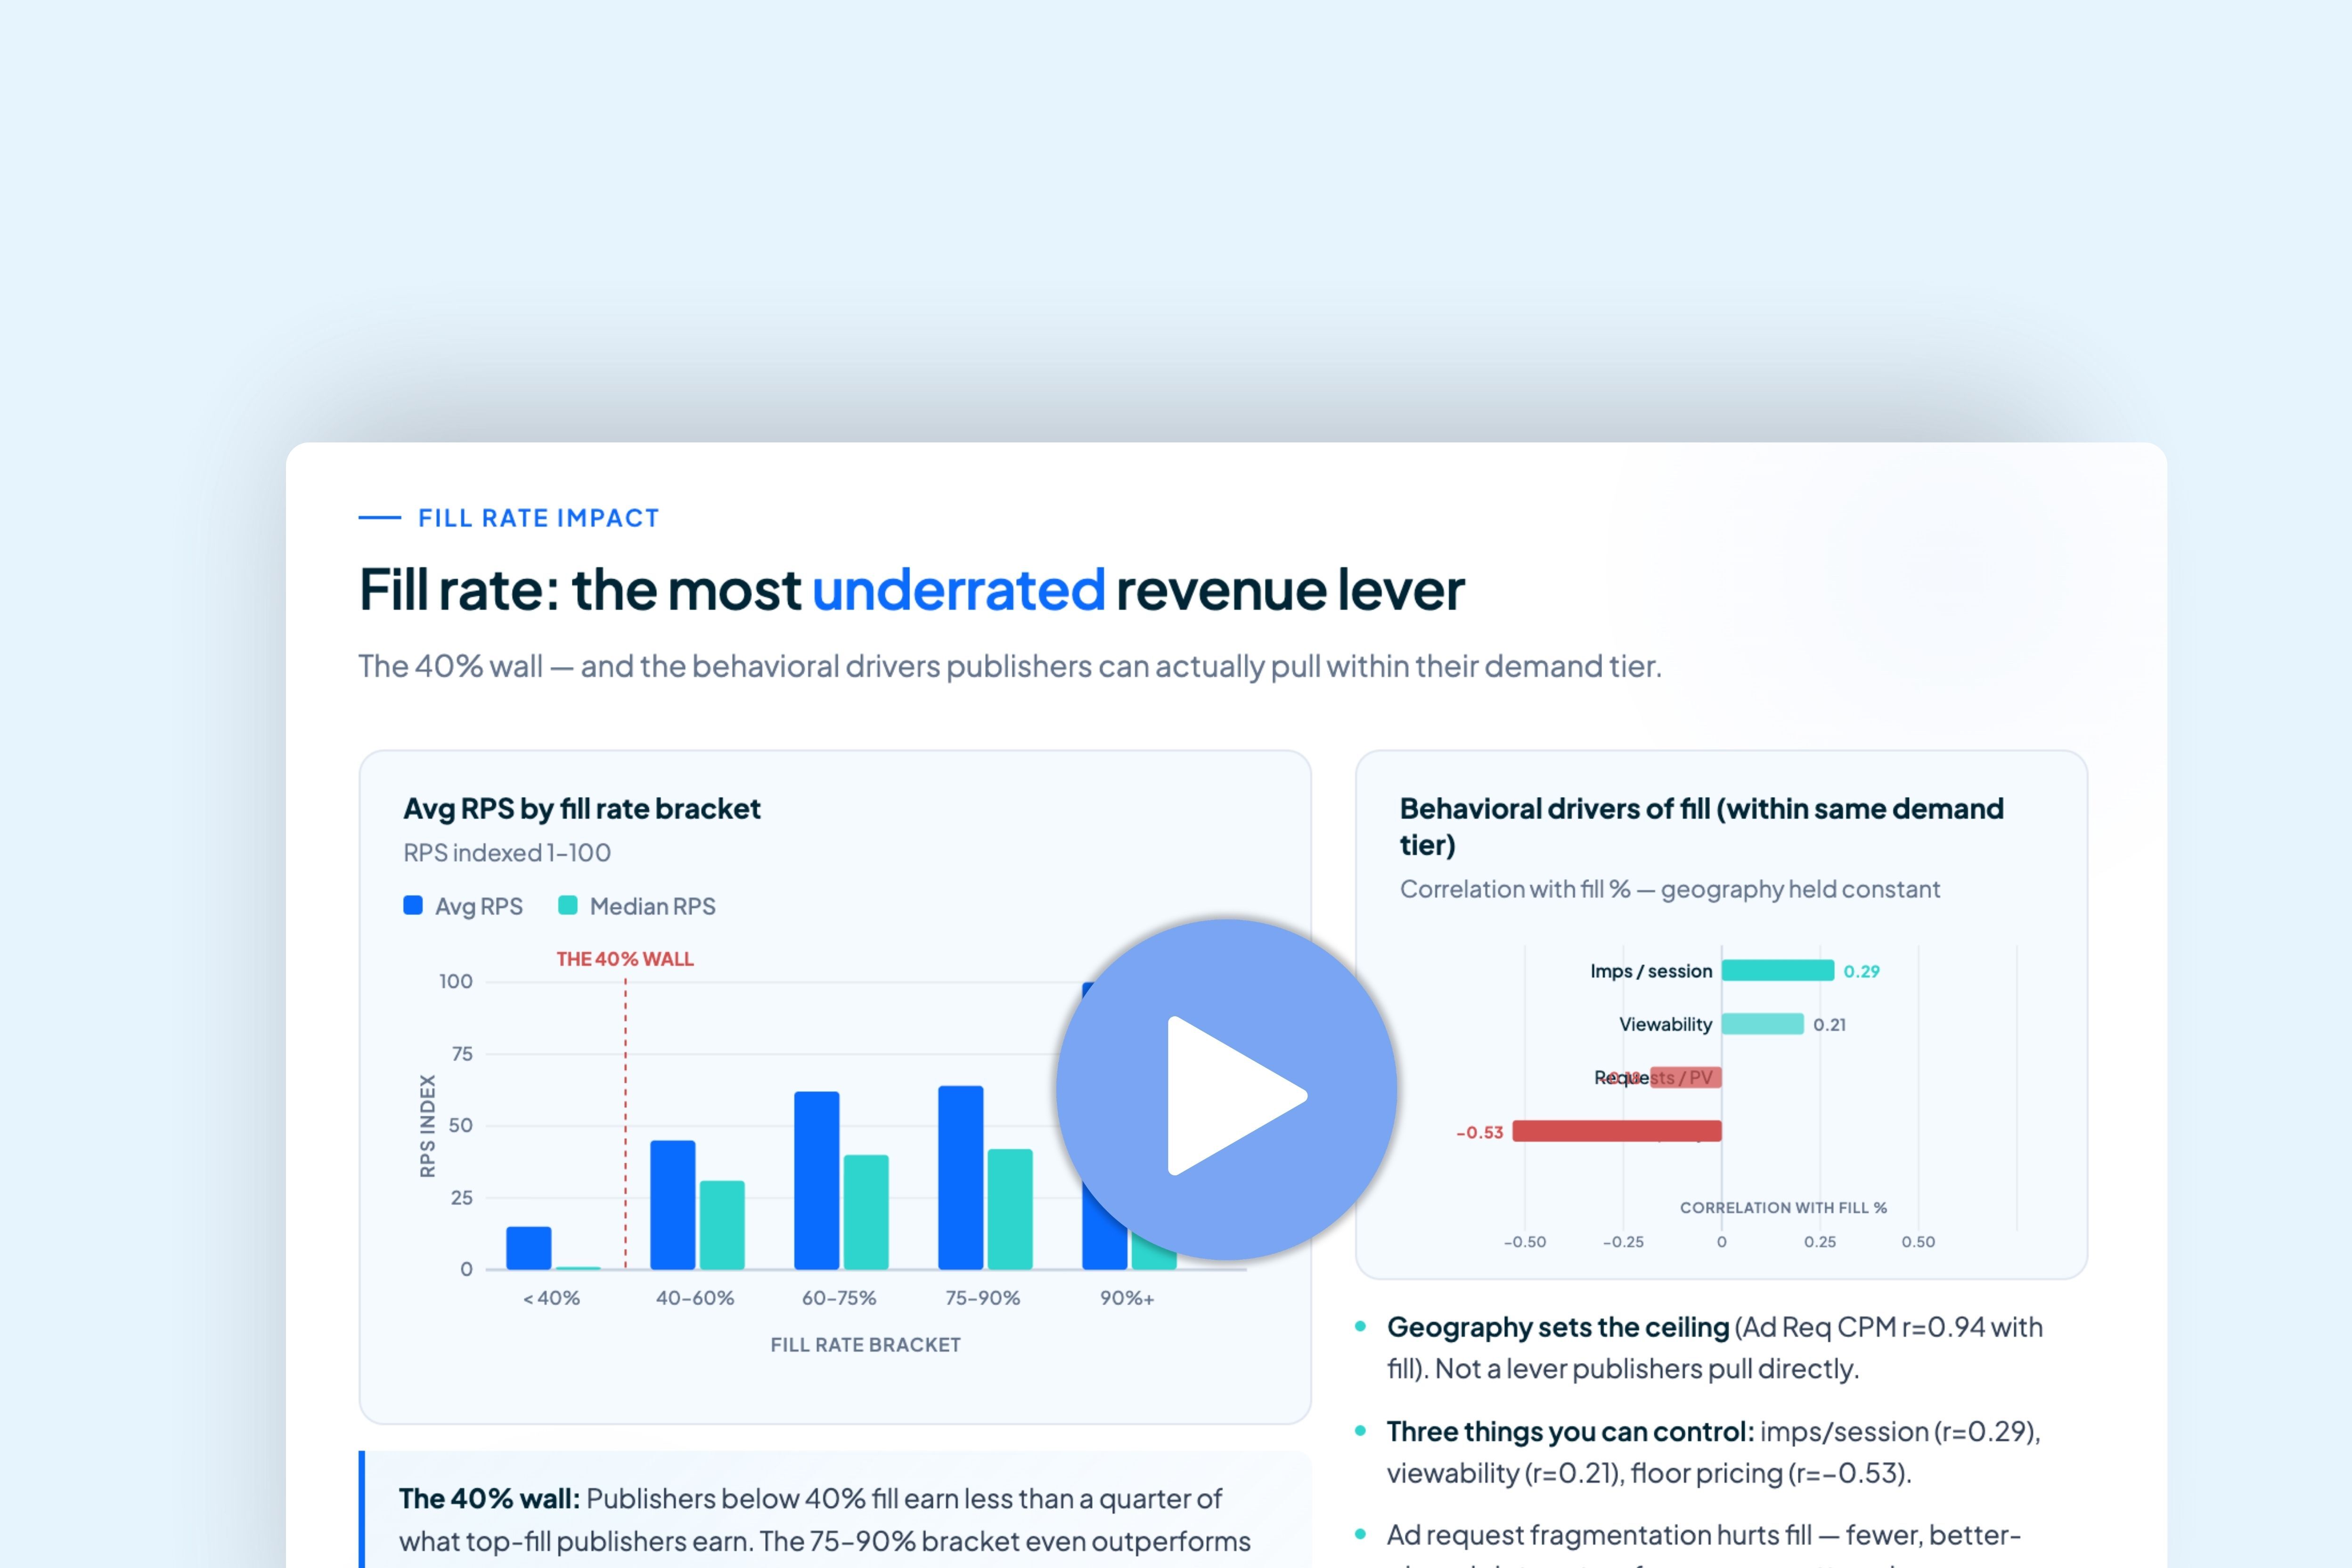Click 'Ad request fragmentation hurts fill' bullet
Image resolution: width=2352 pixels, height=1568 pixels.
(x=1599, y=1535)
